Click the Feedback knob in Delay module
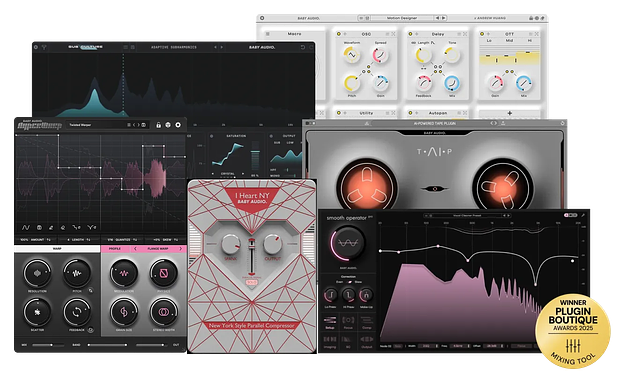Viewport: 625px width, 383px height. pyautogui.click(x=423, y=83)
